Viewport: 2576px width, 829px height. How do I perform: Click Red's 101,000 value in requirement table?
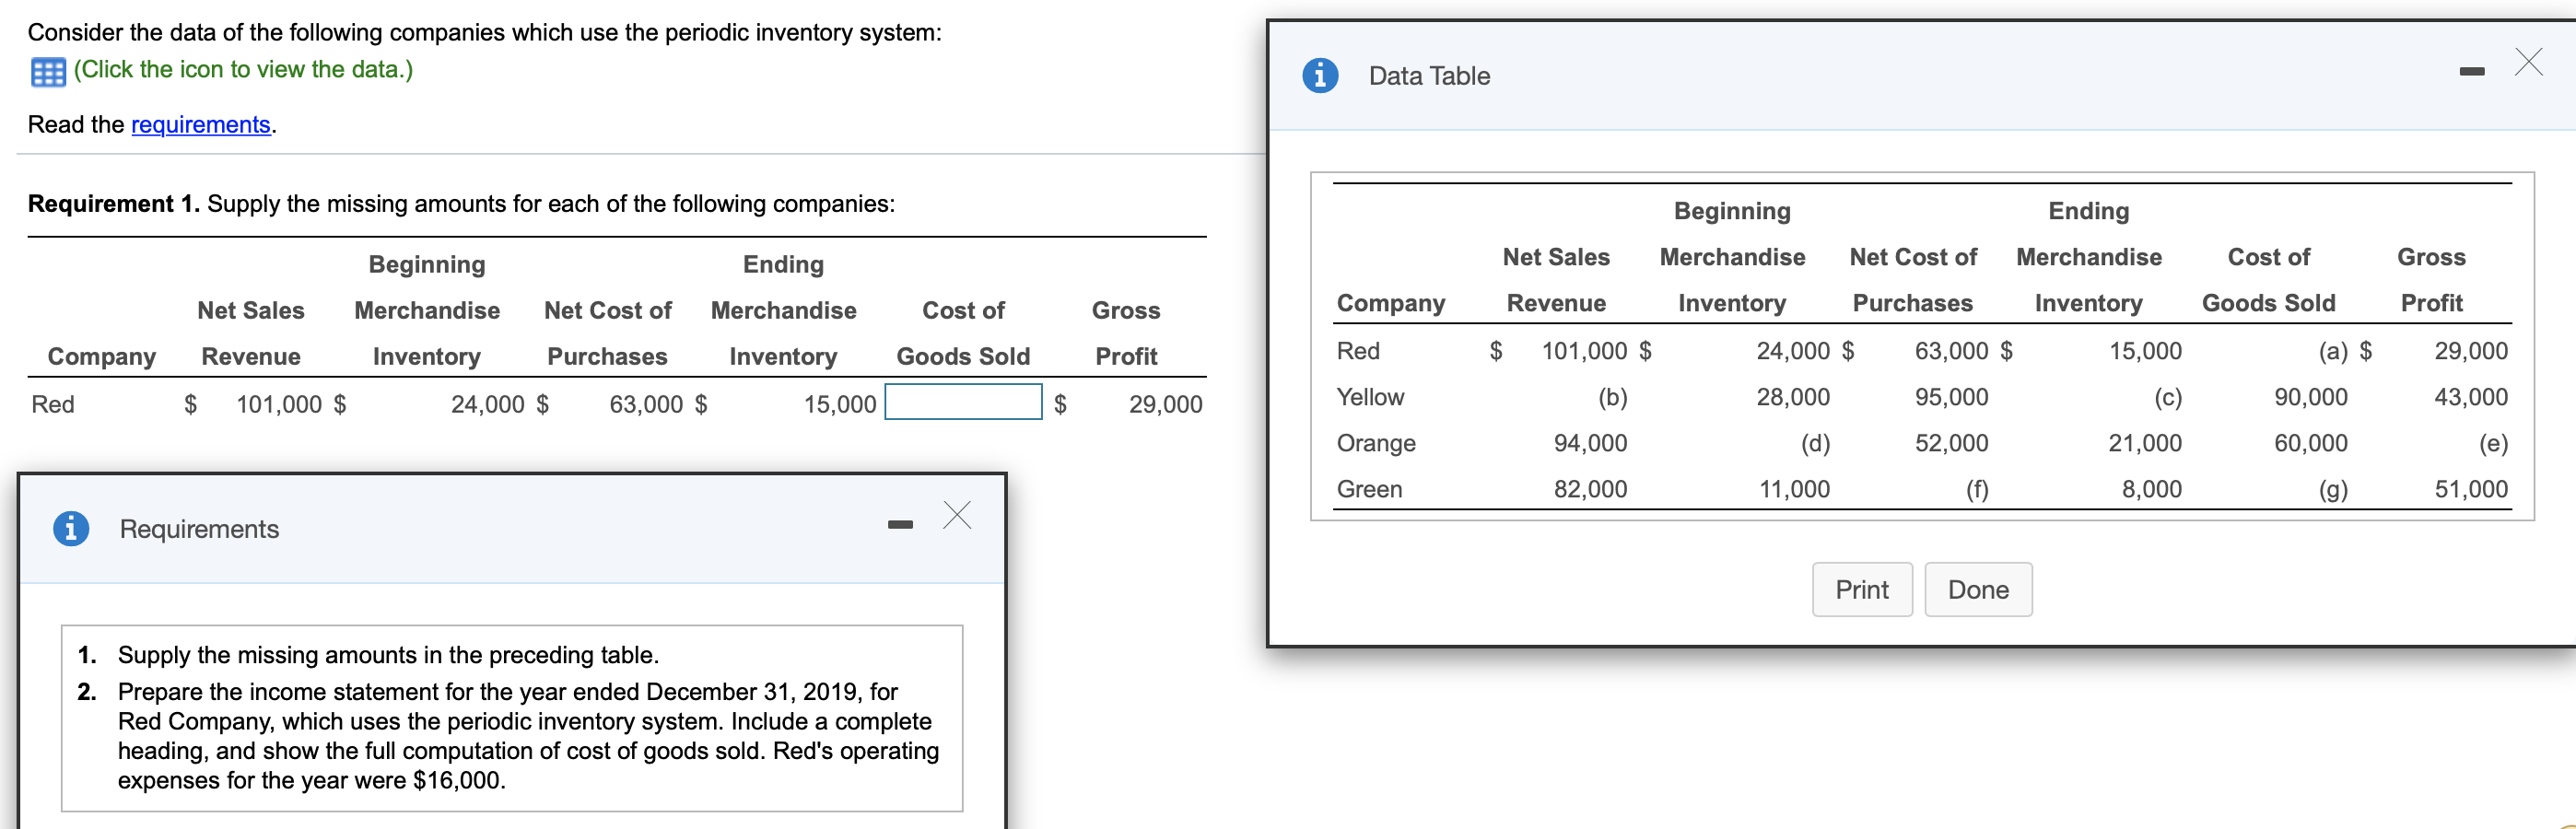click(x=279, y=404)
